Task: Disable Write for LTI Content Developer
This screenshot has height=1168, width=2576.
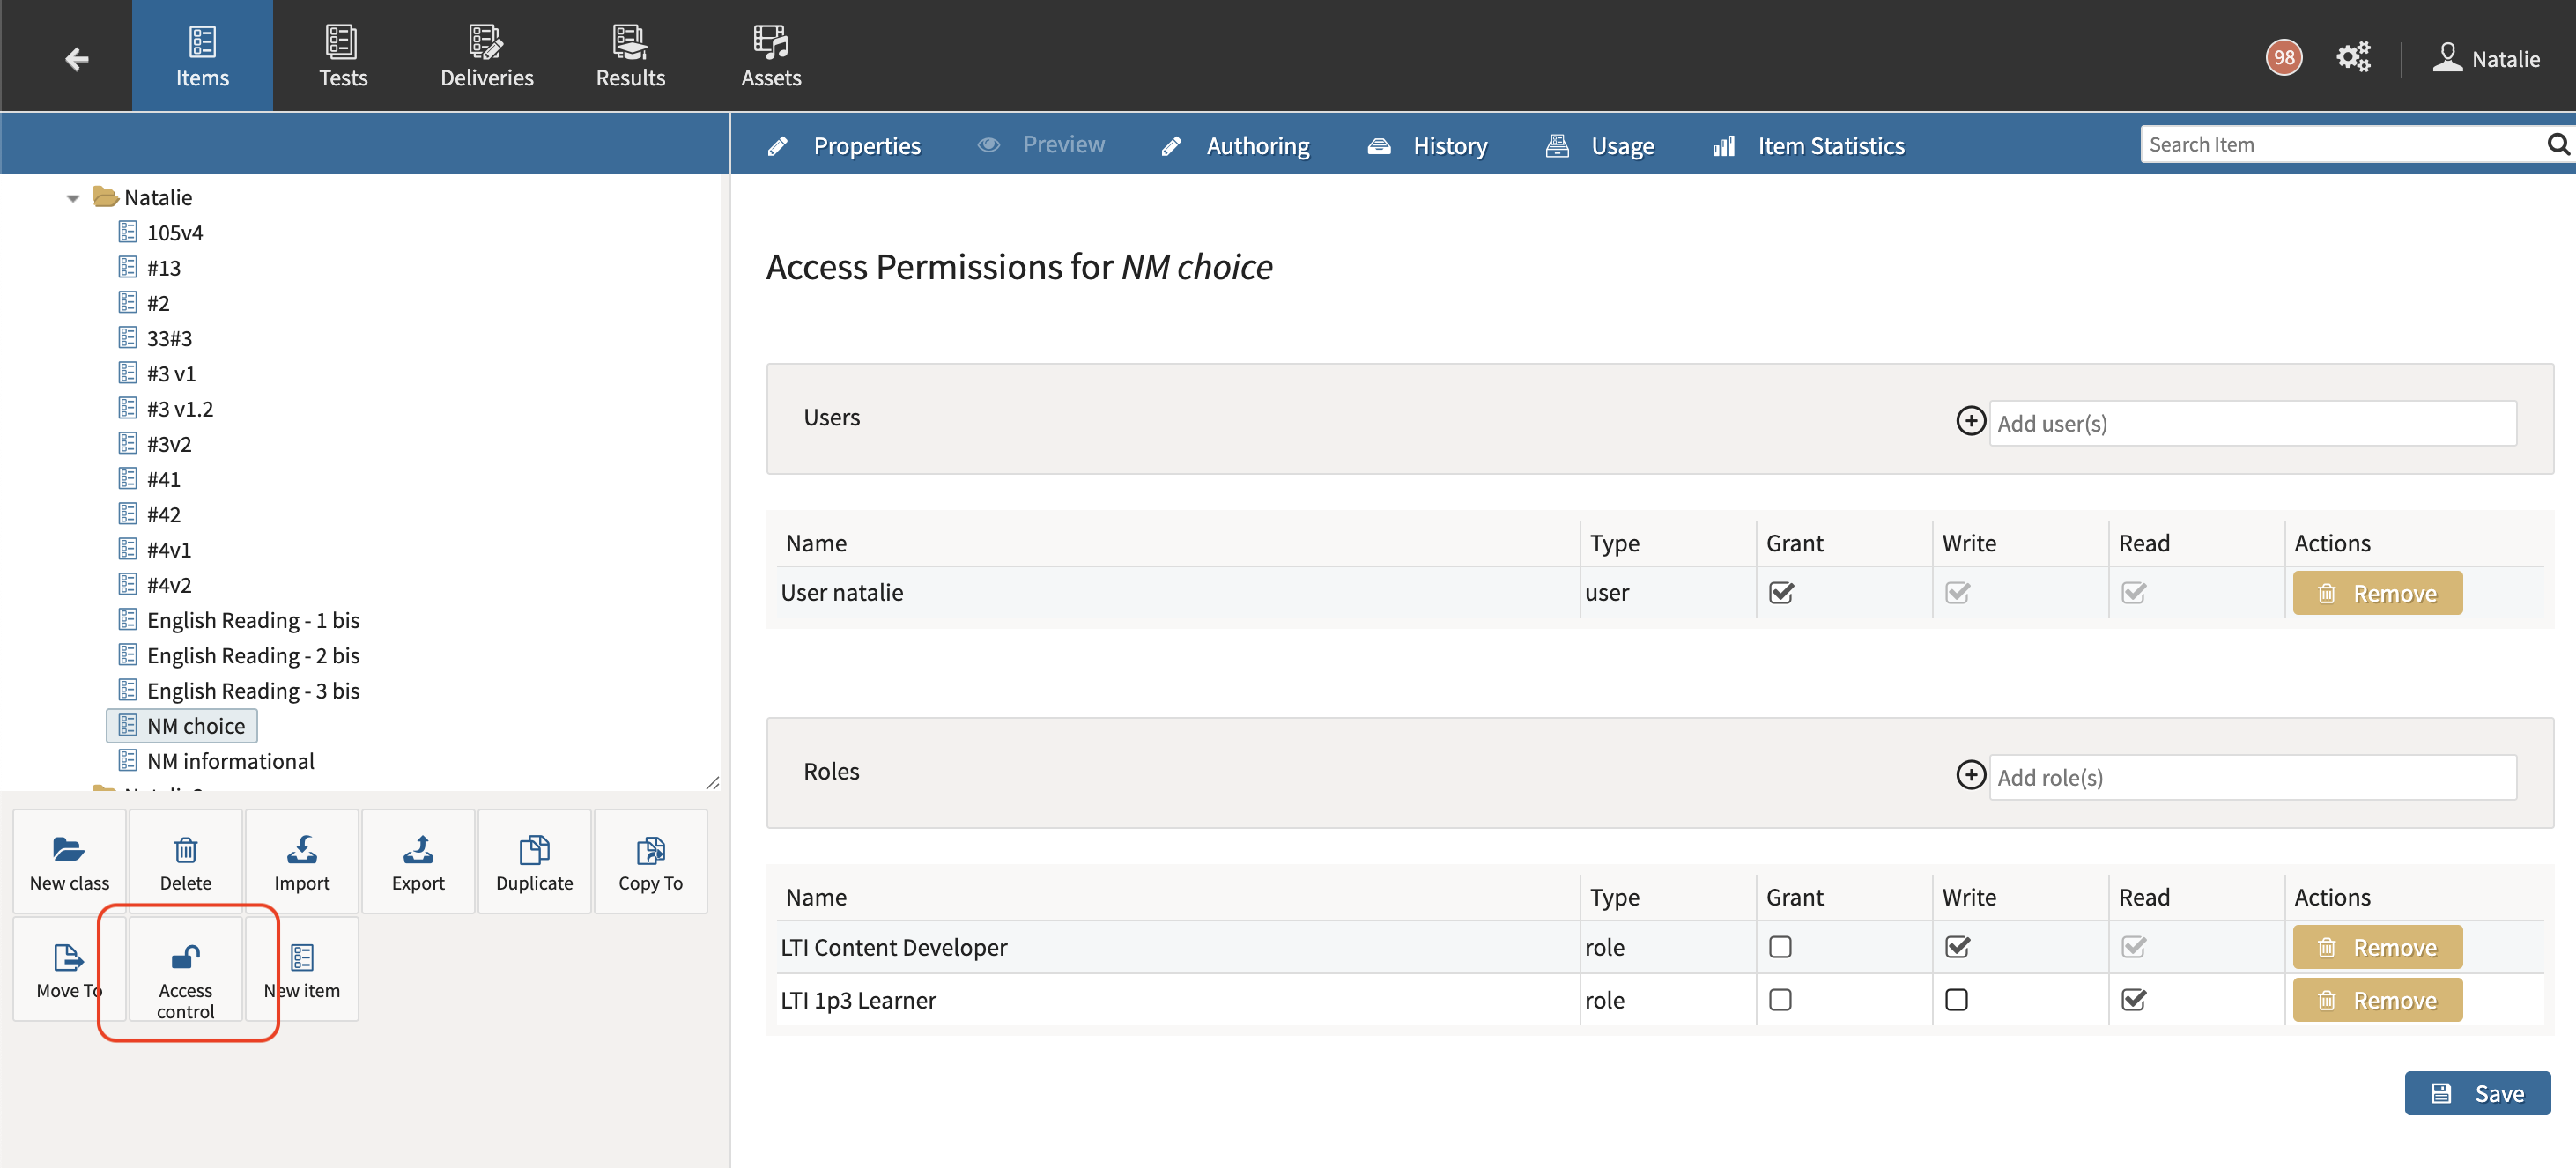Action: pos(1958,946)
